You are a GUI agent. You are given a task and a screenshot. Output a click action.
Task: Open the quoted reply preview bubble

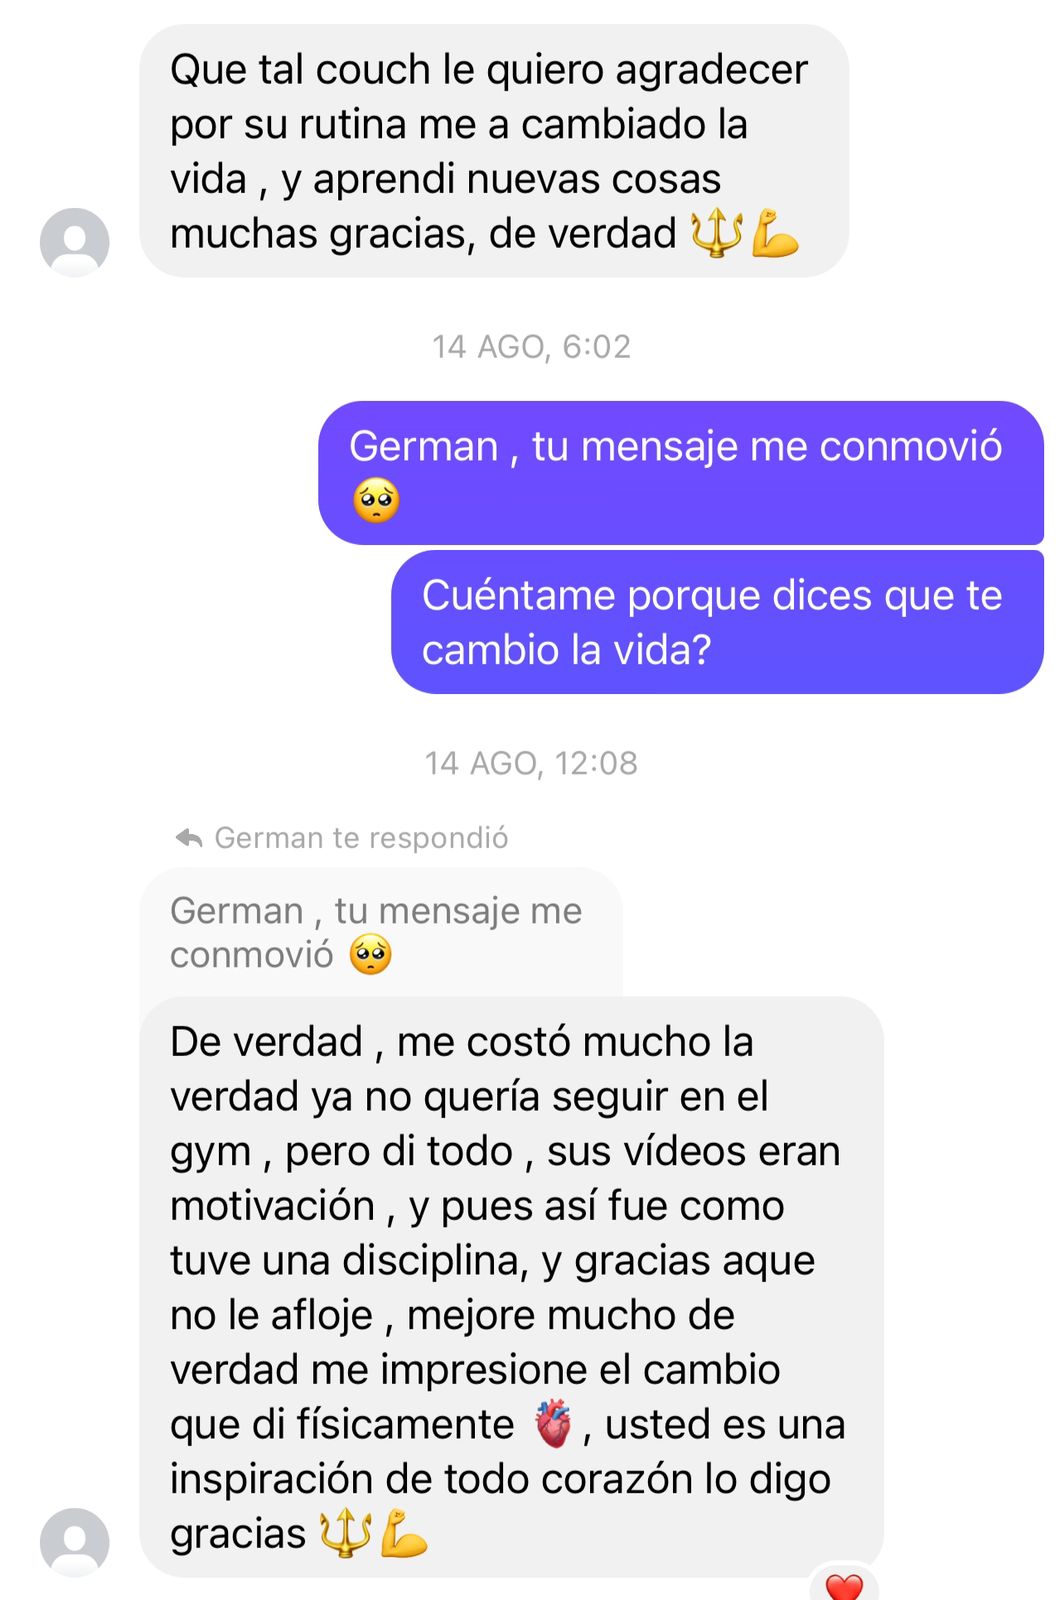pos(381,932)
